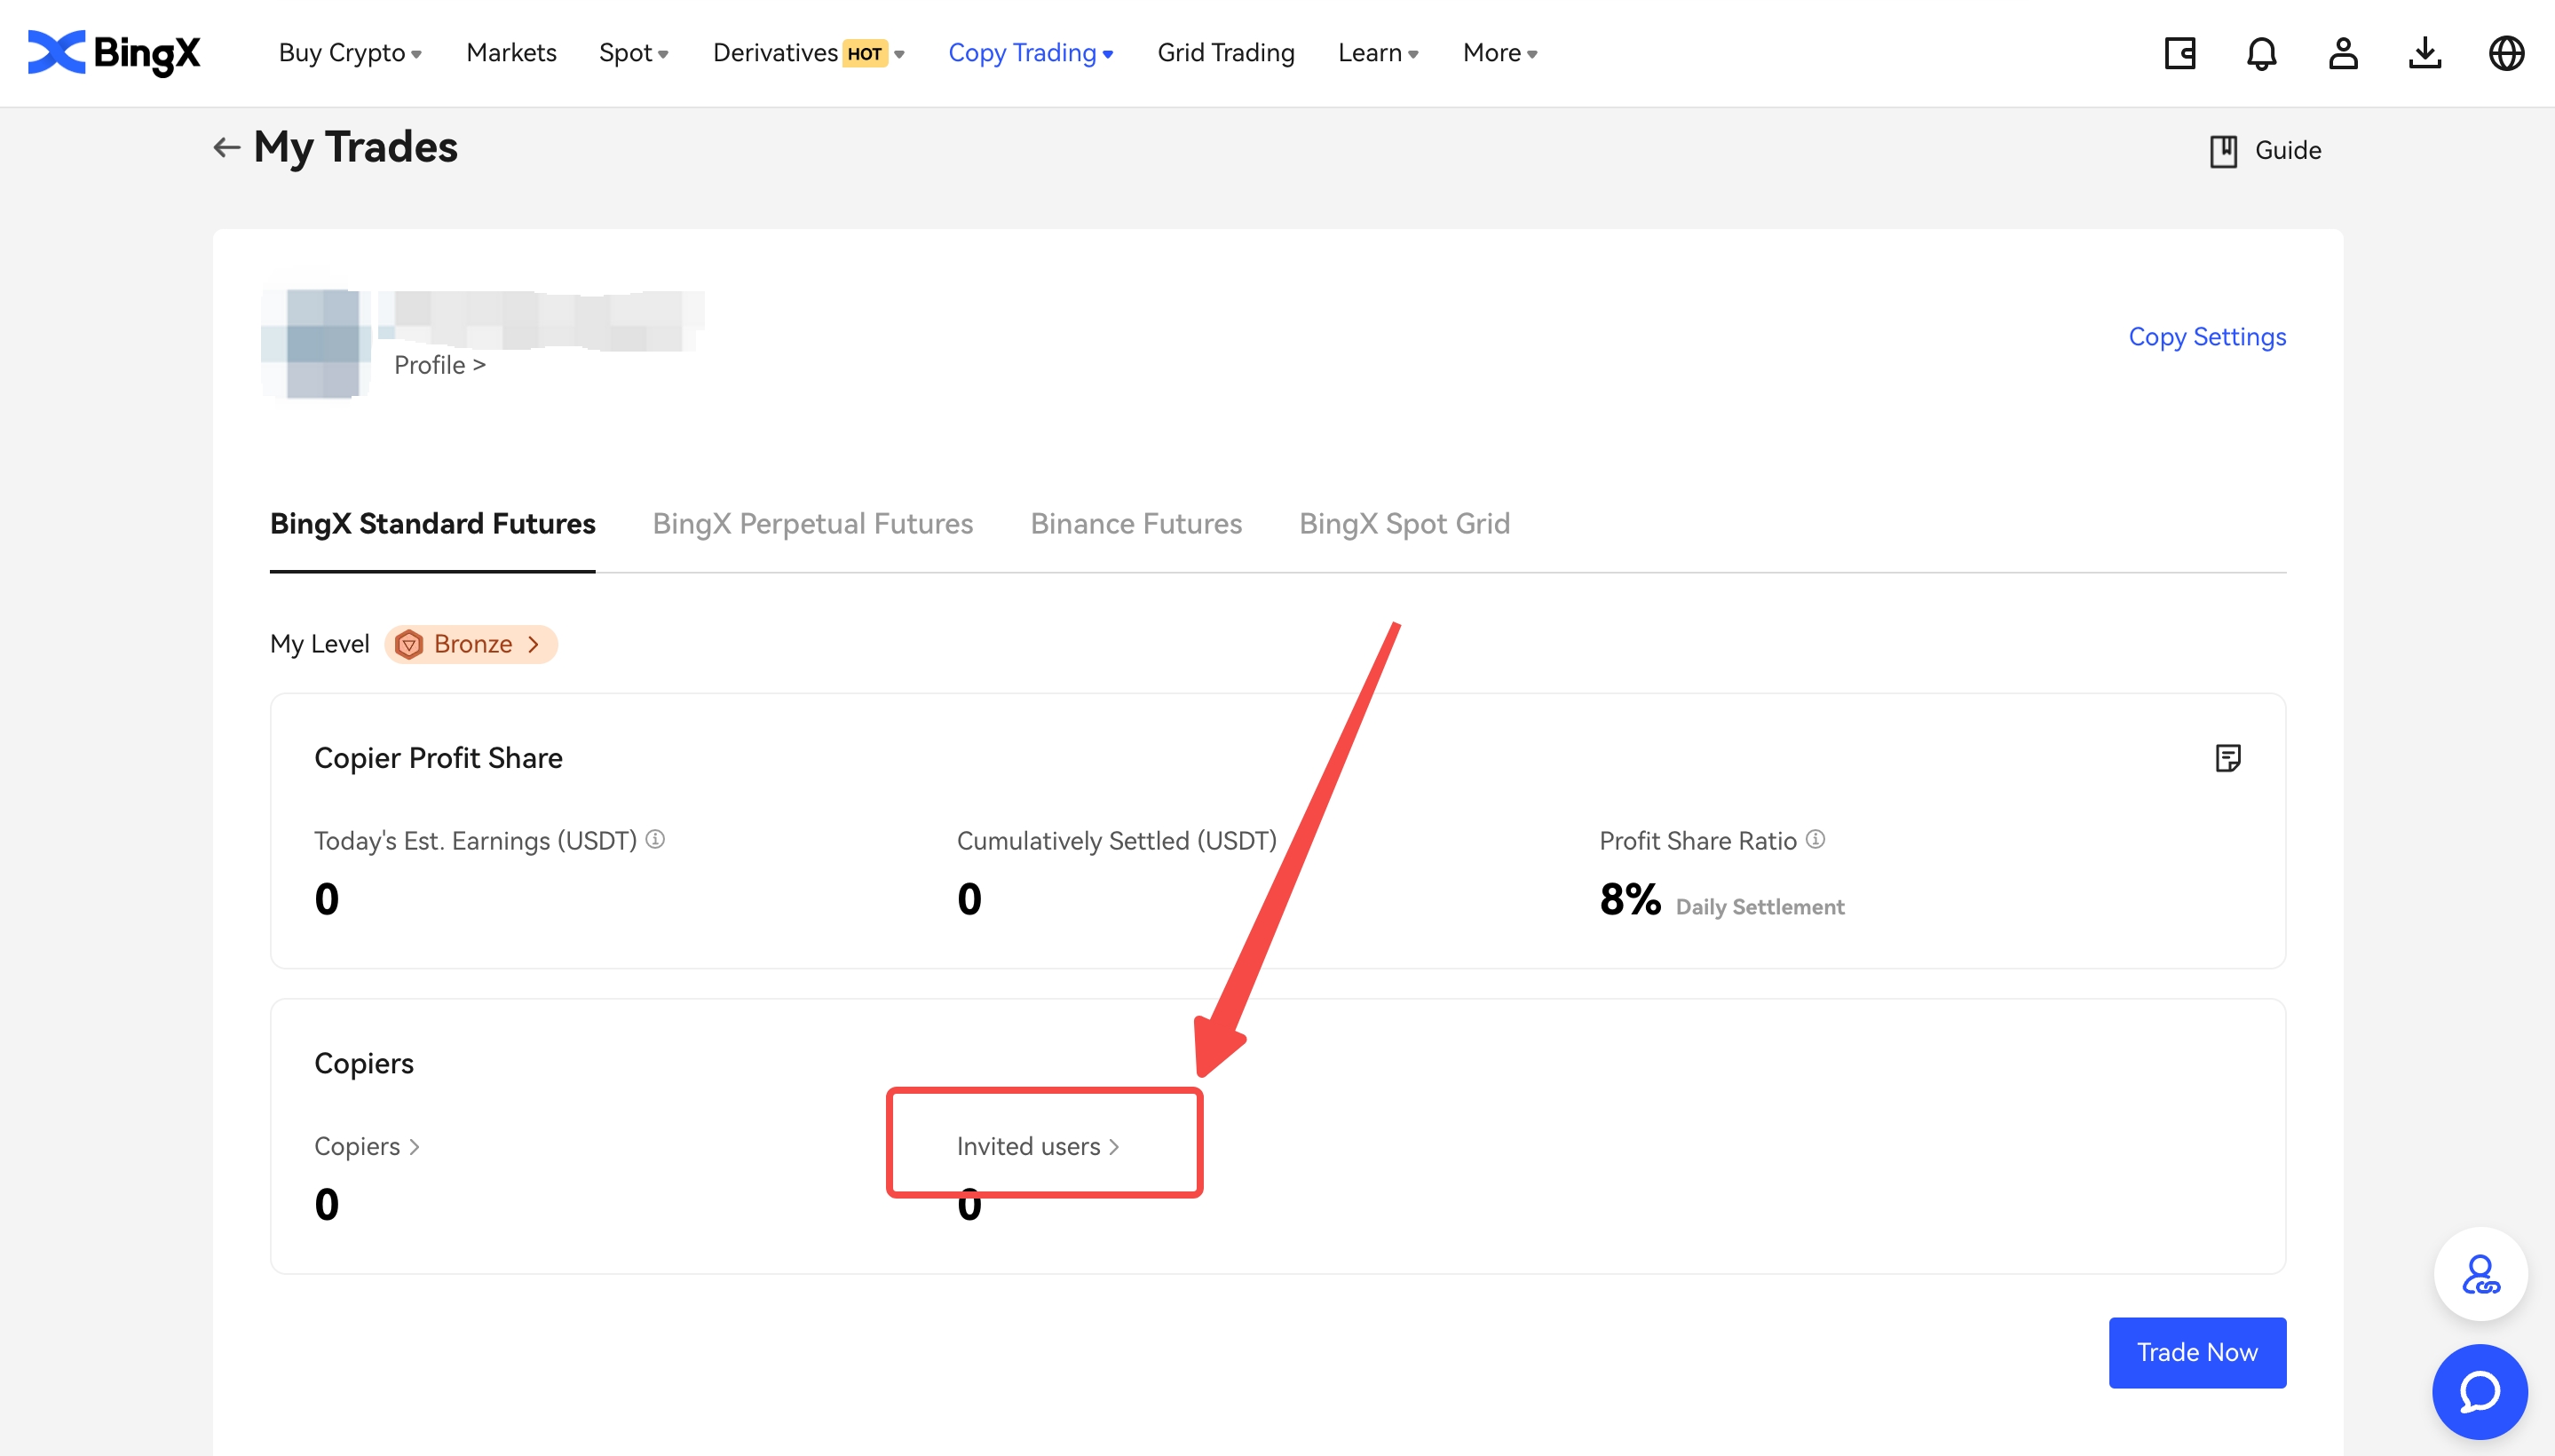Image resolution: width=2555 pixels, height=1456 pixels.
Task: Click the blurred profile avatar
Action: point(316,343)
